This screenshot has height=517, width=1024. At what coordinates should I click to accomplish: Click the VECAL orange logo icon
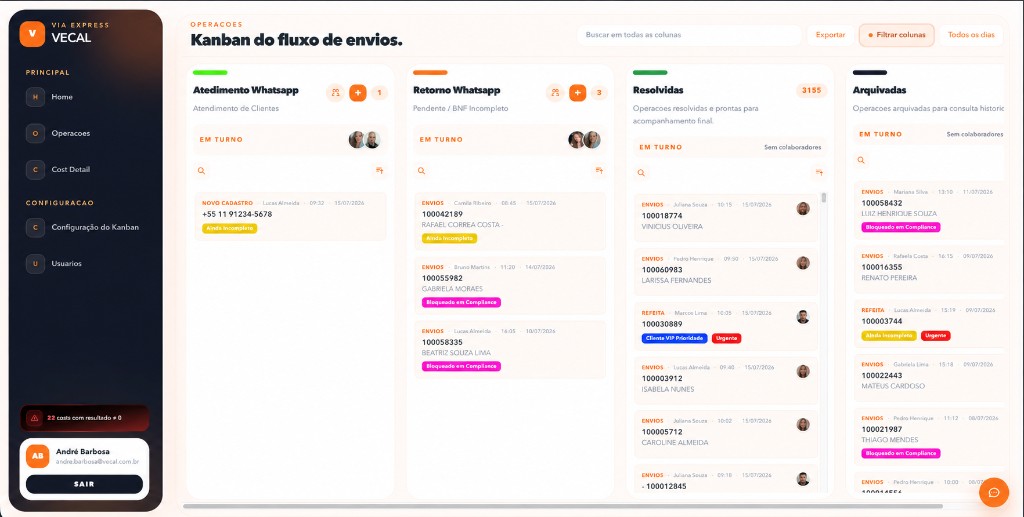click(32, 33)
